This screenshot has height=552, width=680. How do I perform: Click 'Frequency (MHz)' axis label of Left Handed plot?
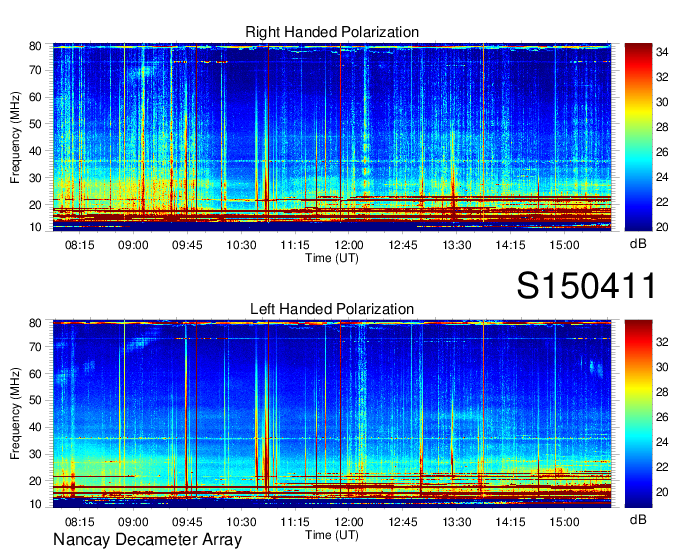click(x=15, y=414)
